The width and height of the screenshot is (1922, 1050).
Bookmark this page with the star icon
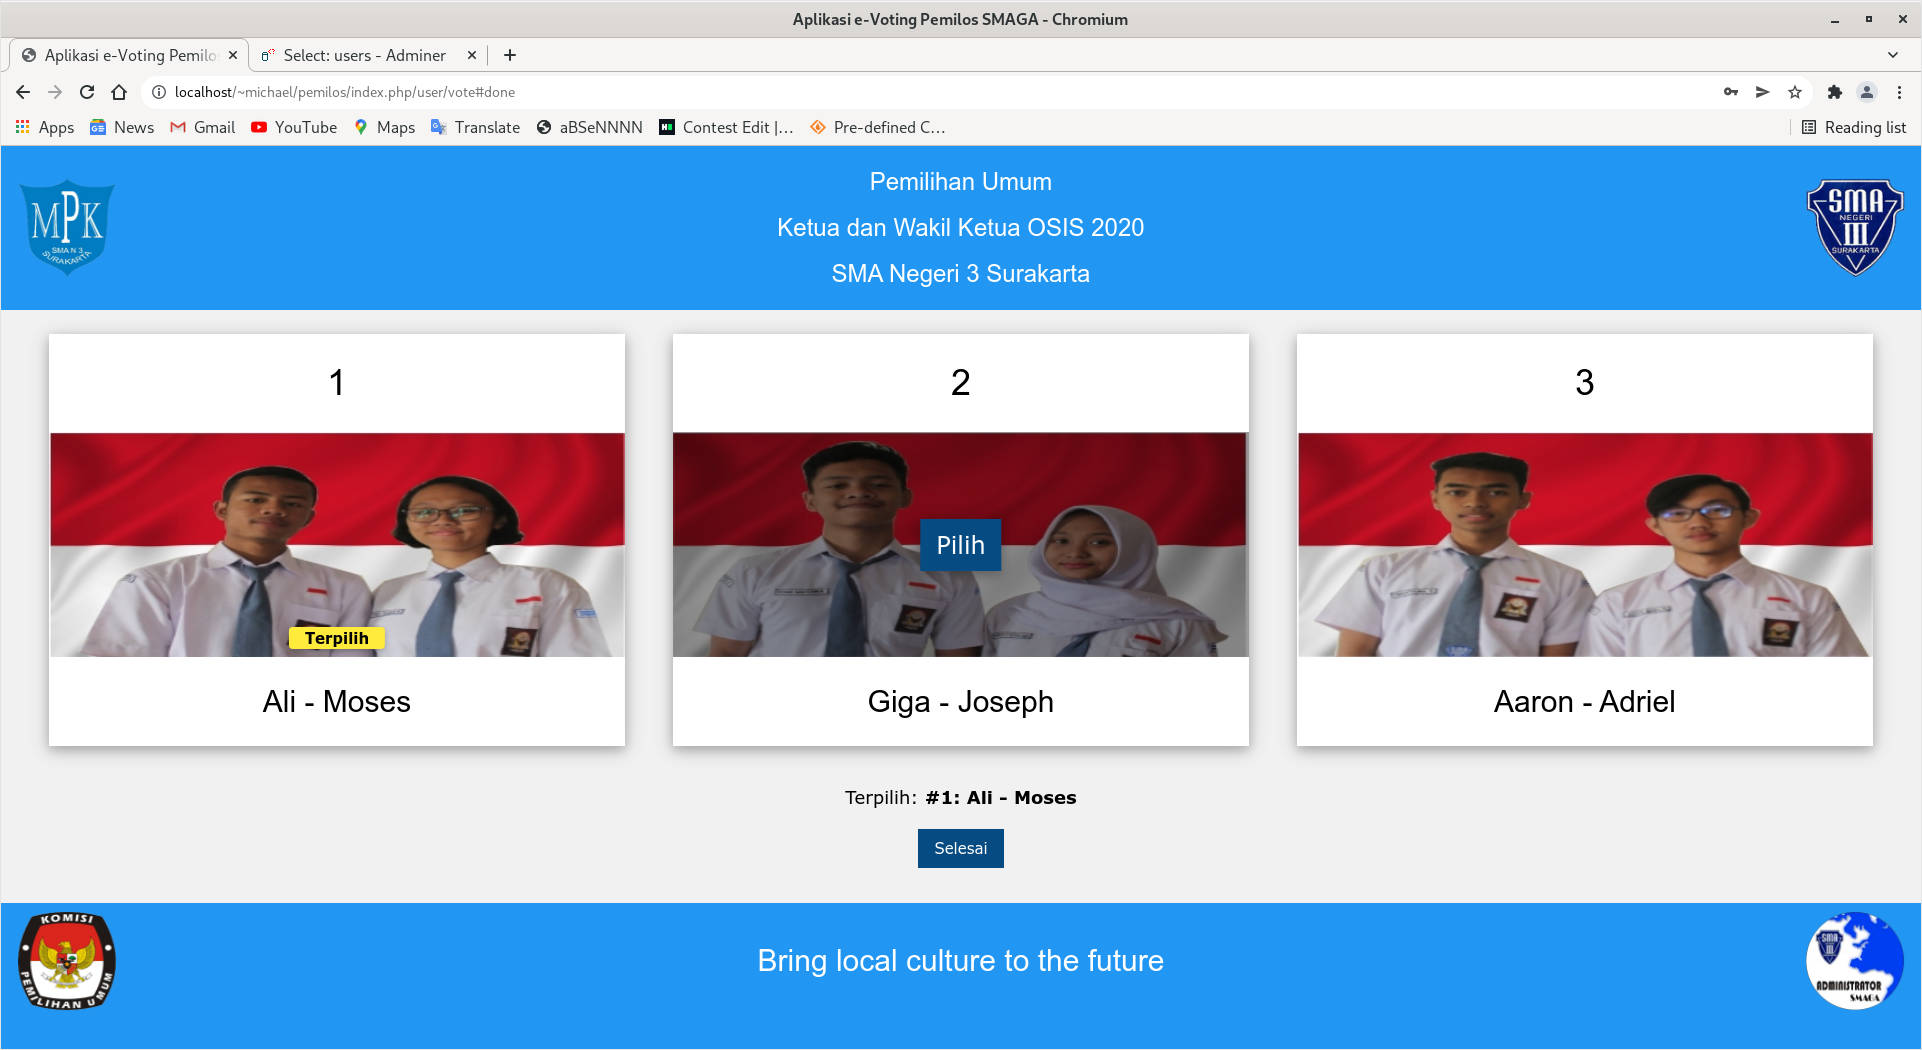point(1795,92)
